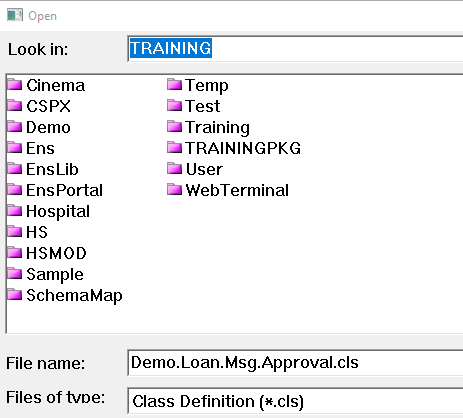This screenshot has width=463, height=418.
Task: Click the File name field with Demo.Loan.Msg.Approval.cls
Action: 295,363
